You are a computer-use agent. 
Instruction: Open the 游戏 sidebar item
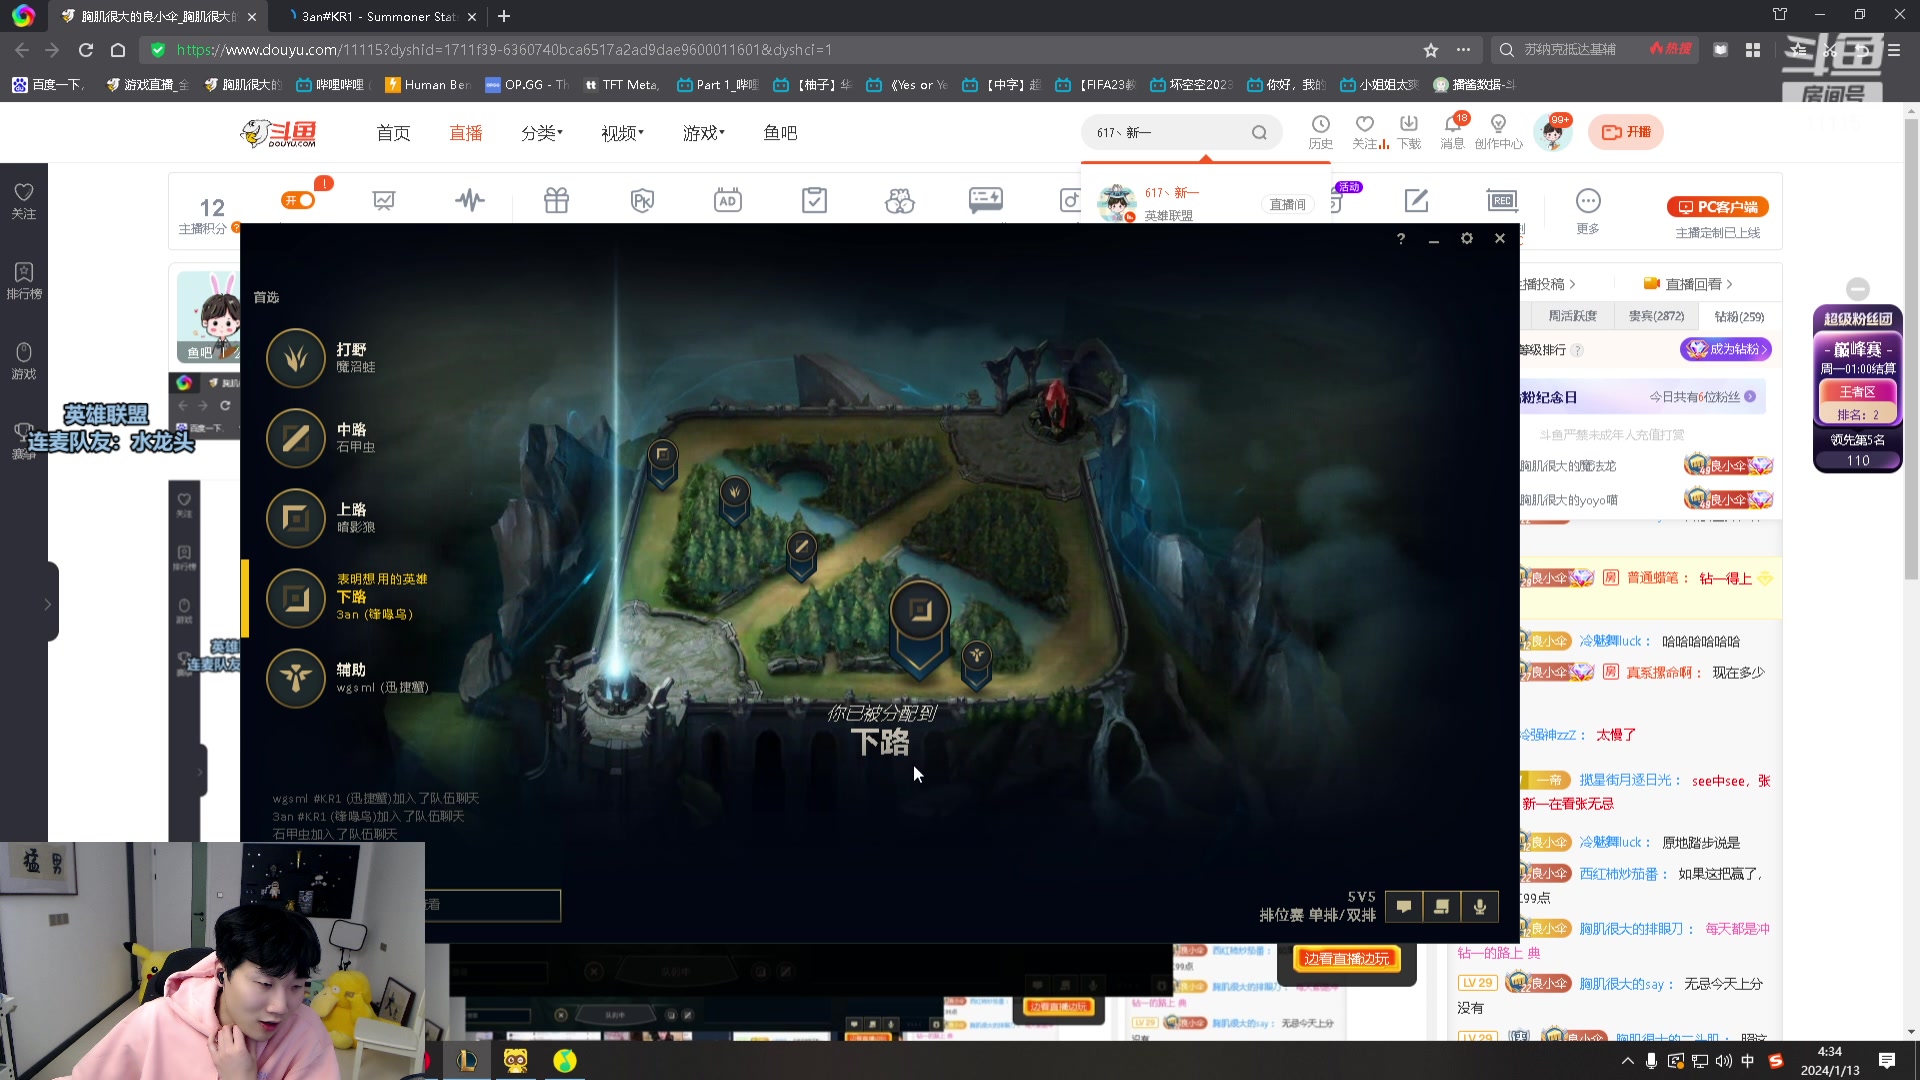(24, 361)
